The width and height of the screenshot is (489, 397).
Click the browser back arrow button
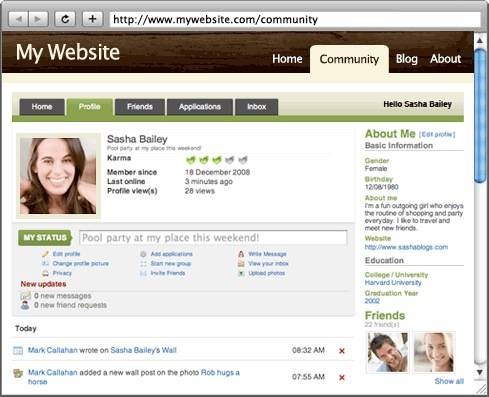coord(18,19)
